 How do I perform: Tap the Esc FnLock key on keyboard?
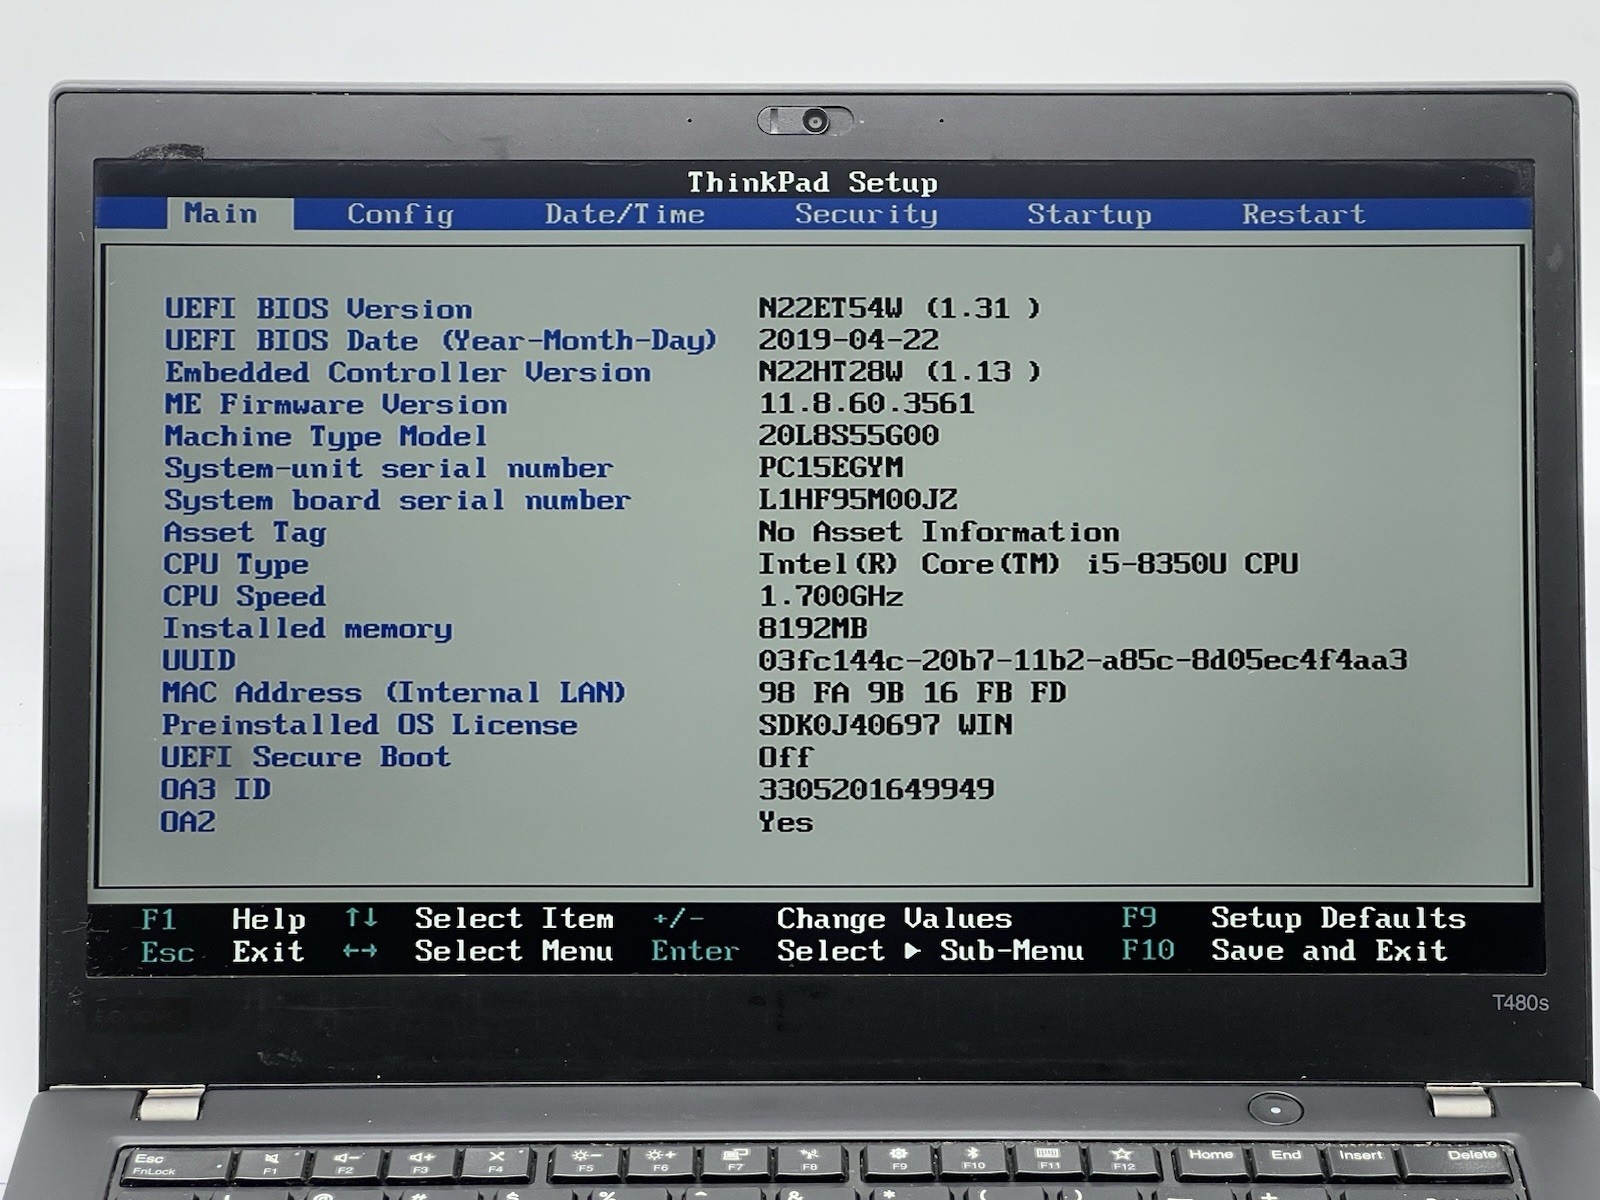(176, 1165)
